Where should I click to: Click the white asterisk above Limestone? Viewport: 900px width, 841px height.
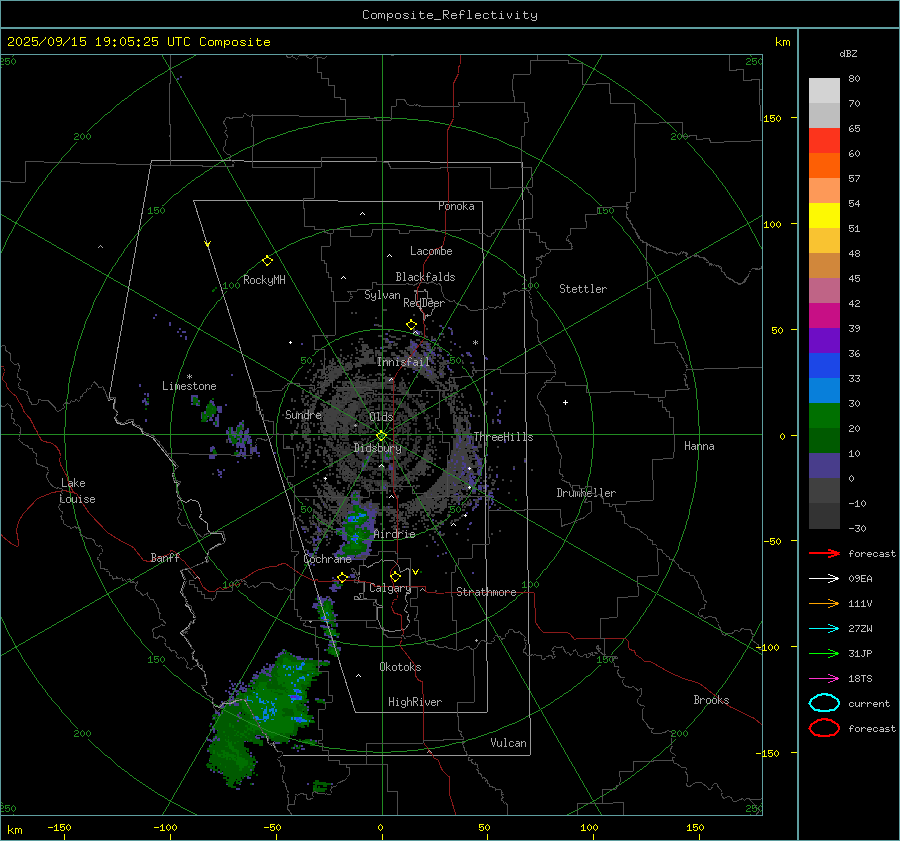click(189, 377)
